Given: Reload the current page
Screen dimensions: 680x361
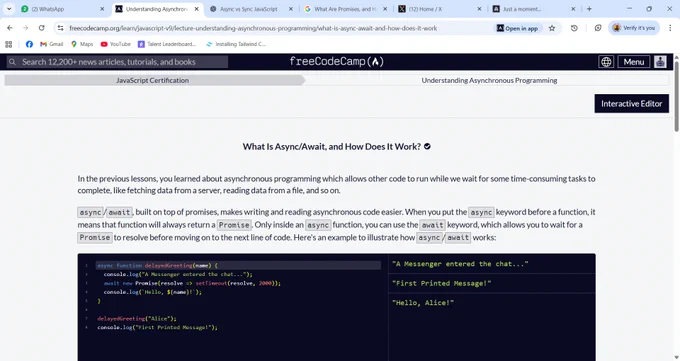Looking at the screenshot, I should (42, 28).
